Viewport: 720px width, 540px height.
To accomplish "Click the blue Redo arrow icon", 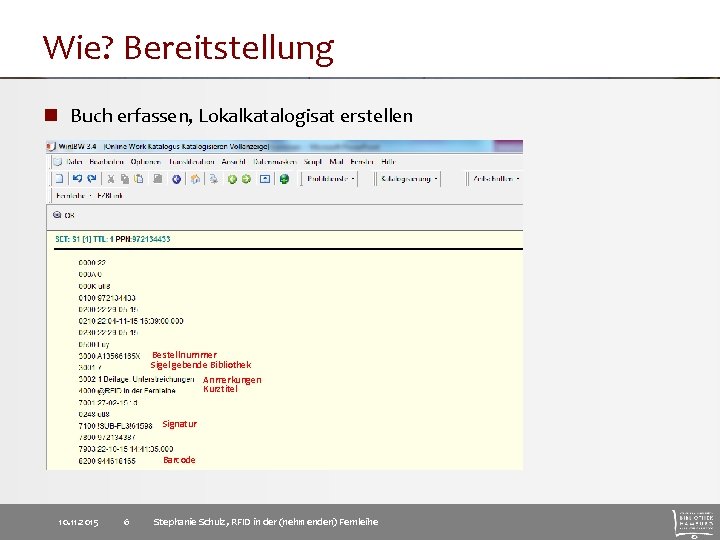I will tap(92, 179).
